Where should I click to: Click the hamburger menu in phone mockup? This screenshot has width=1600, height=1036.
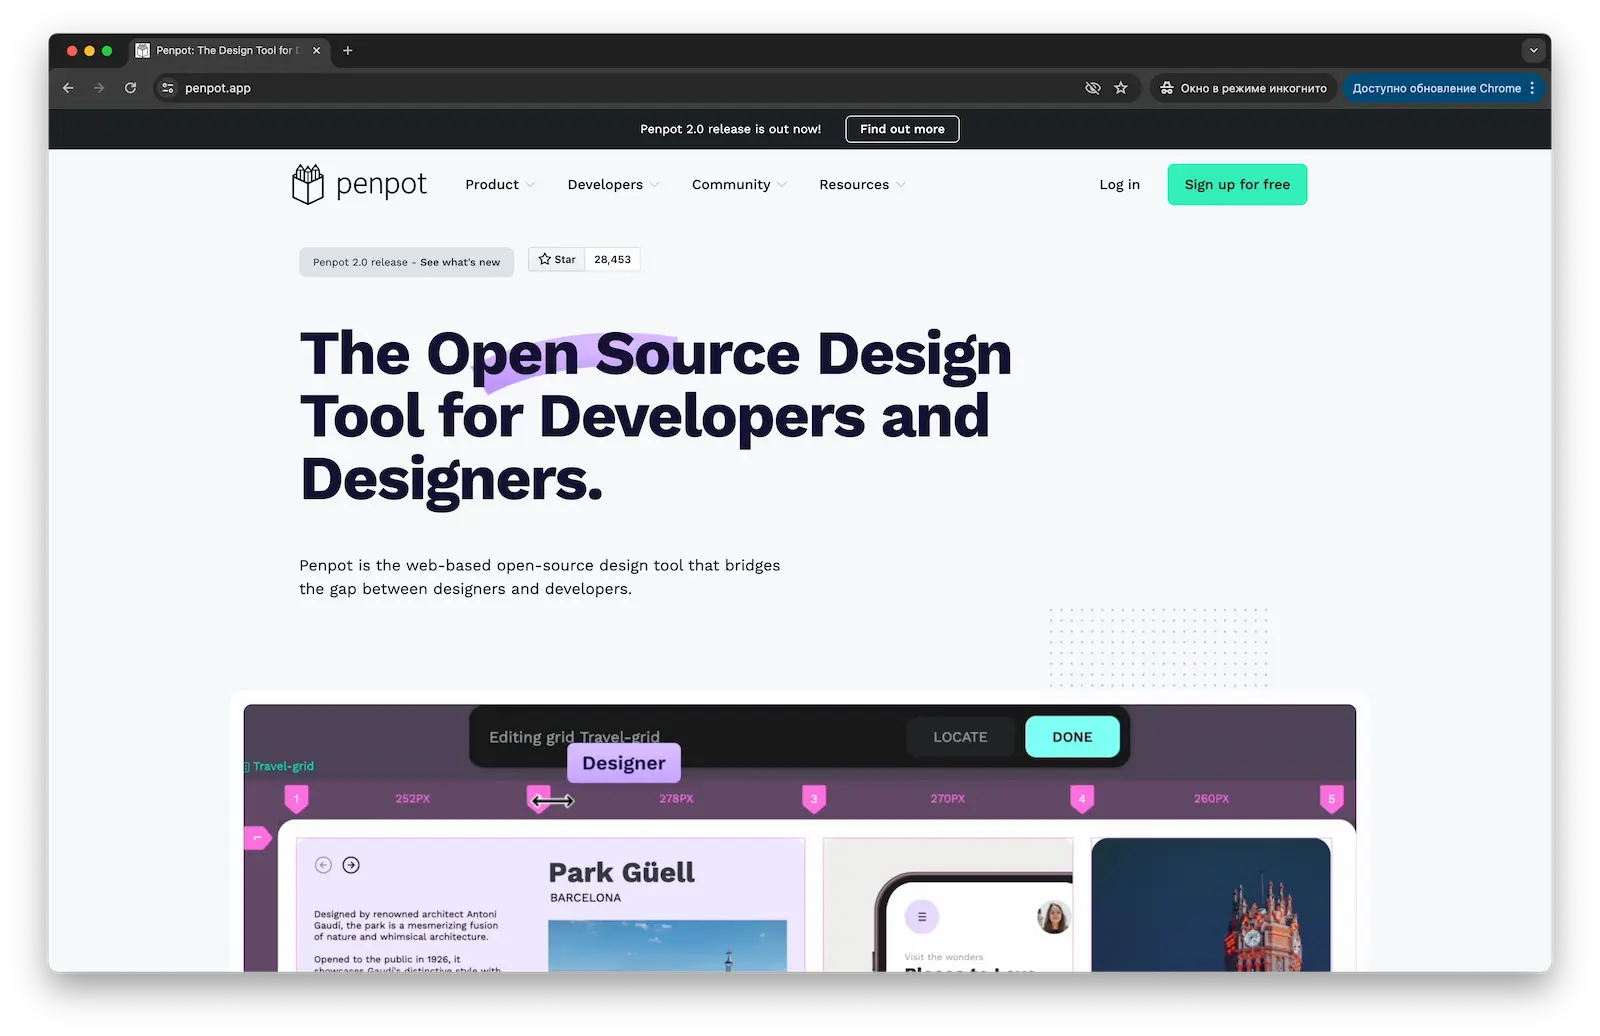922,917
